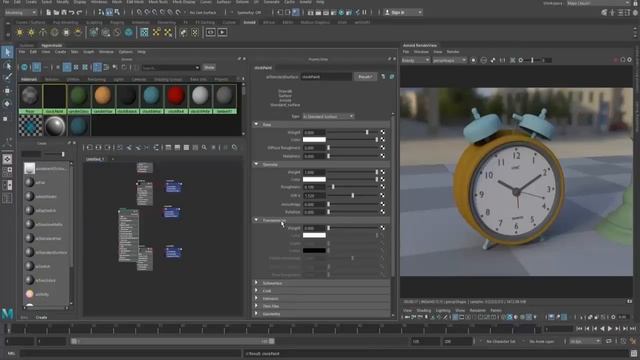Open the Script Editor icon at bottom right
Image resolution: width=640 pixels, height=360 pixels.
[634, 353]
